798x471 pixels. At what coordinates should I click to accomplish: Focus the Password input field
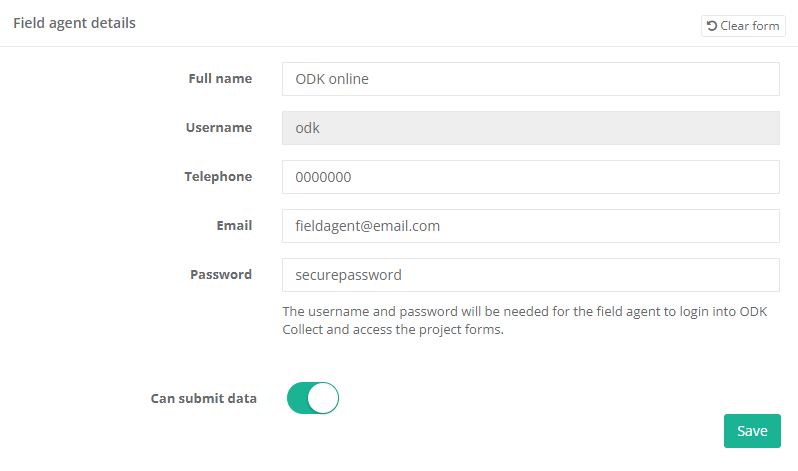(530, 275)
